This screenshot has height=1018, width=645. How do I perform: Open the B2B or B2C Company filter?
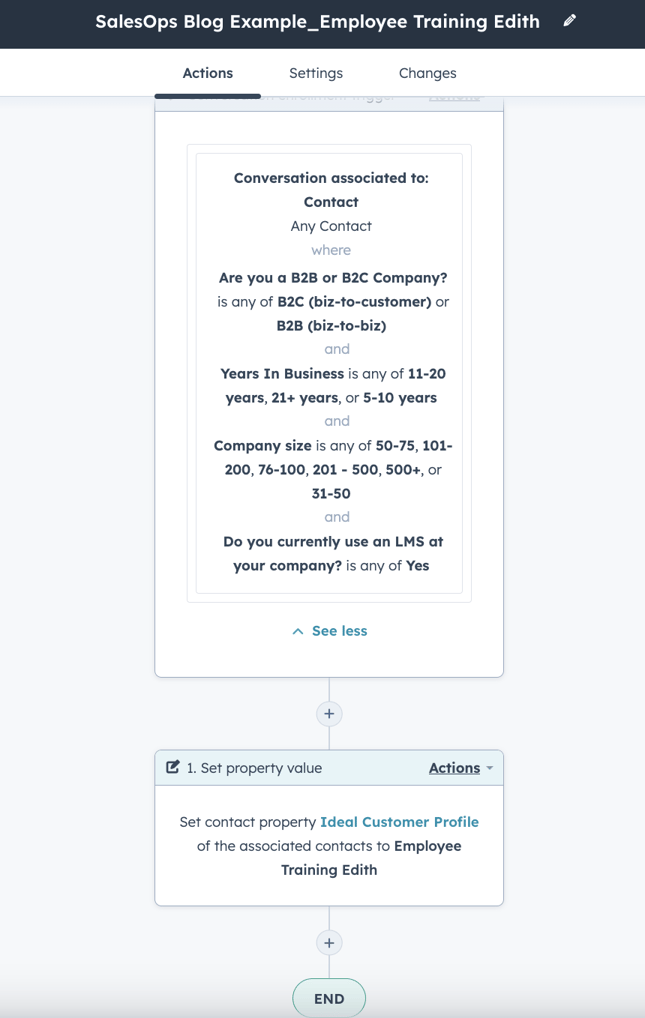(333, 301)
